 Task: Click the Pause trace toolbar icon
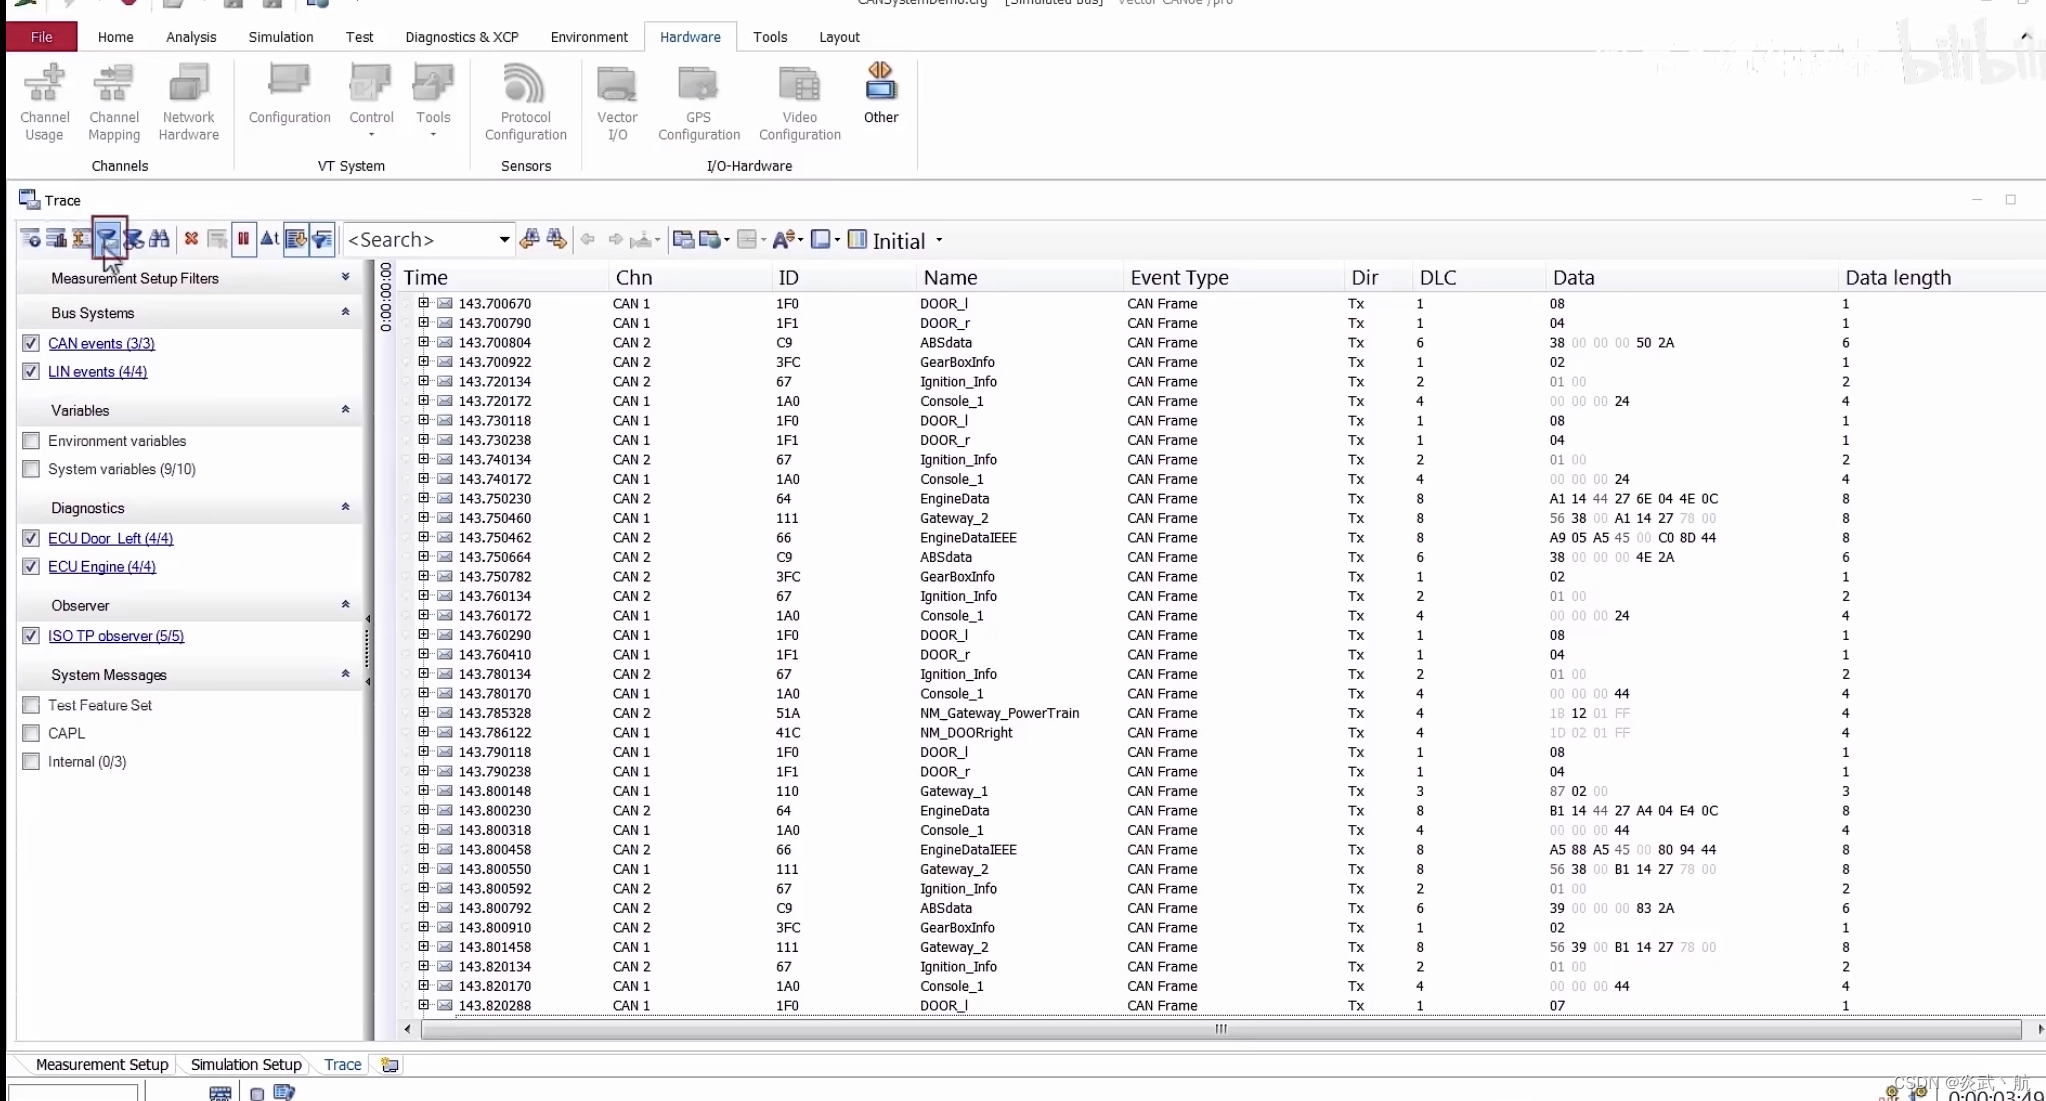click(x=243, y=239)
